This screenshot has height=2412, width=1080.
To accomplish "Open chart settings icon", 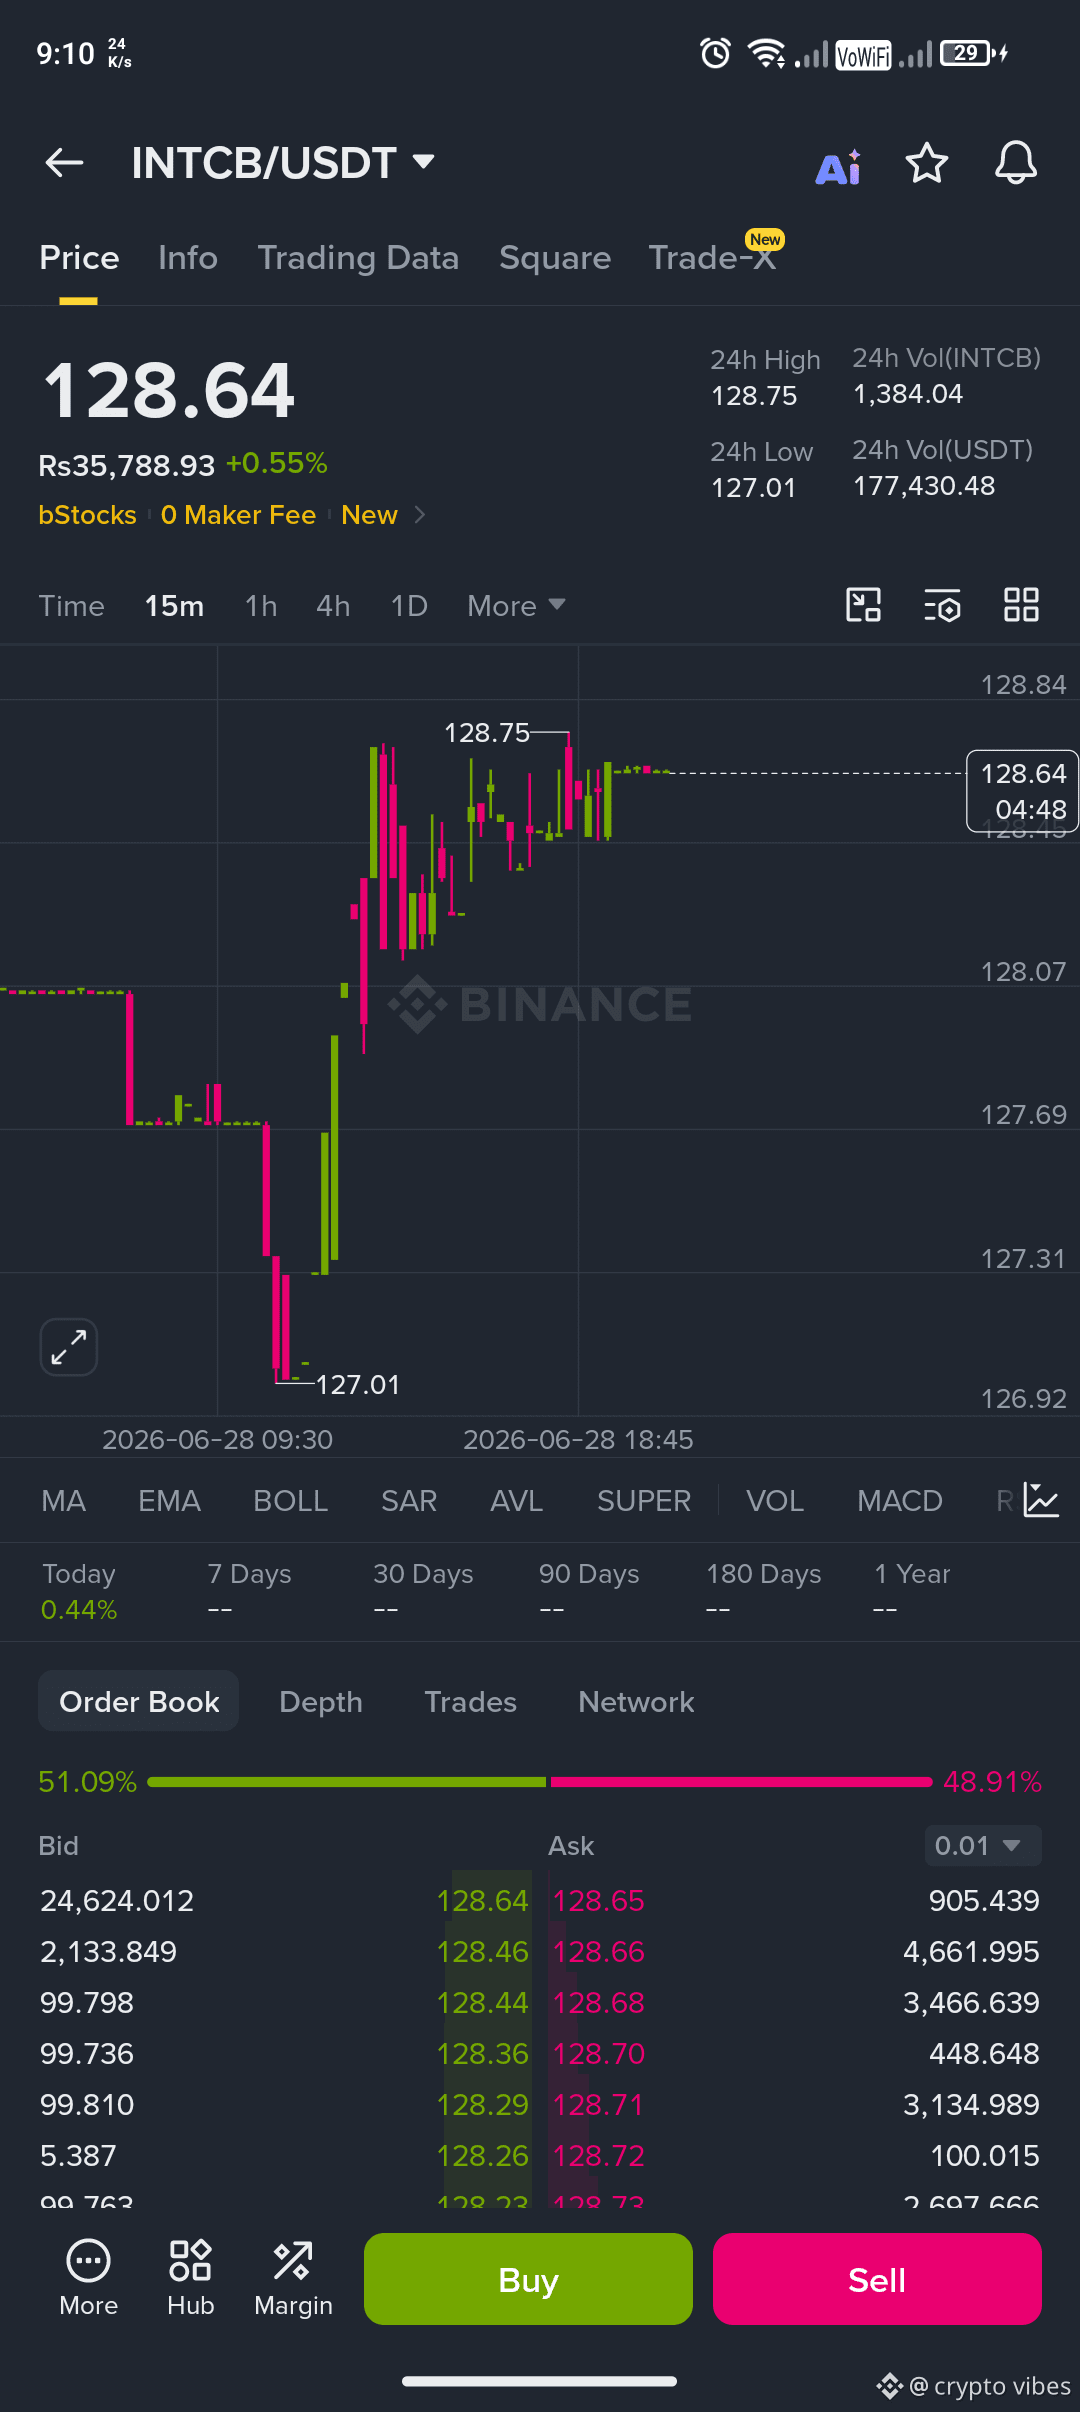I will tap(942, 605).
